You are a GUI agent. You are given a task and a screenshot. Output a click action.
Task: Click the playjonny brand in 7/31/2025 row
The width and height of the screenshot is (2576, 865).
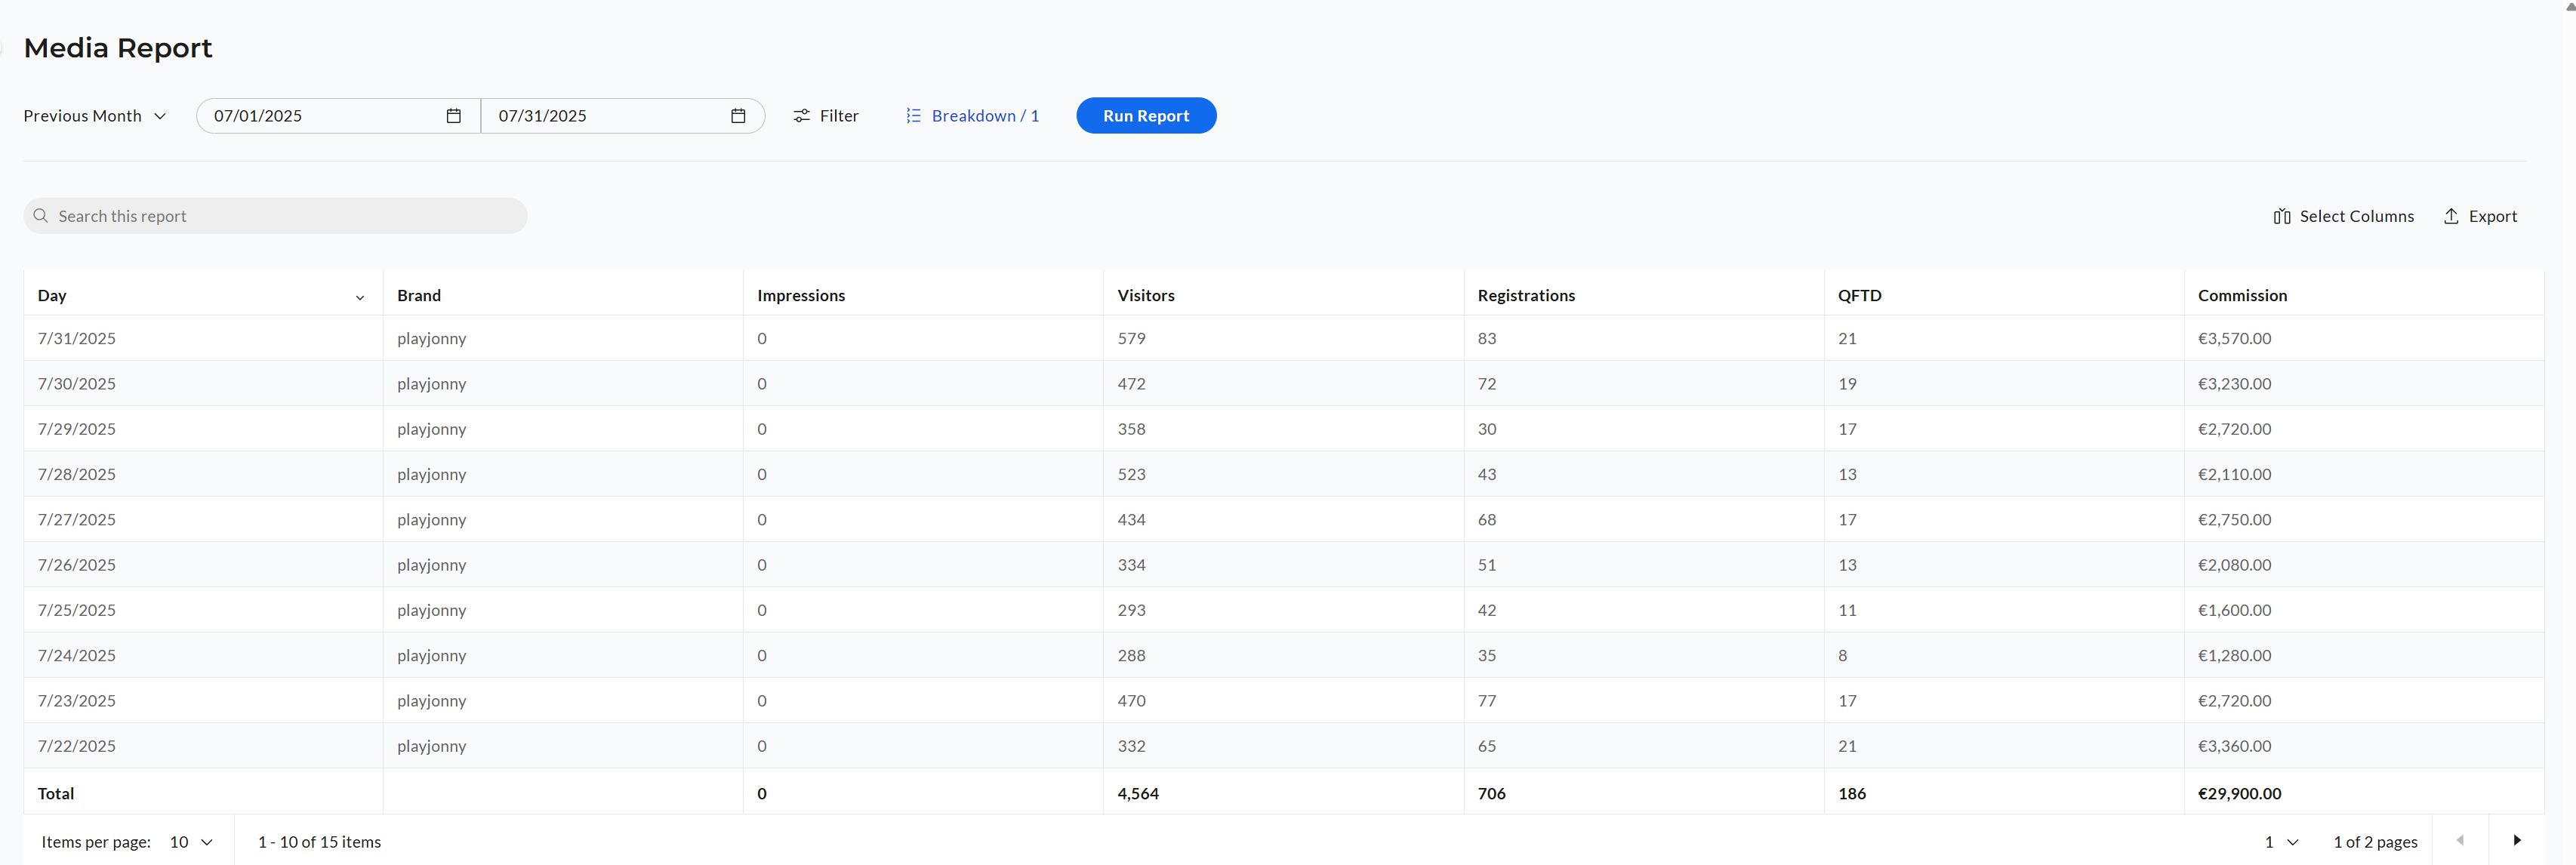pyautogui.click(x=432, y=339)
